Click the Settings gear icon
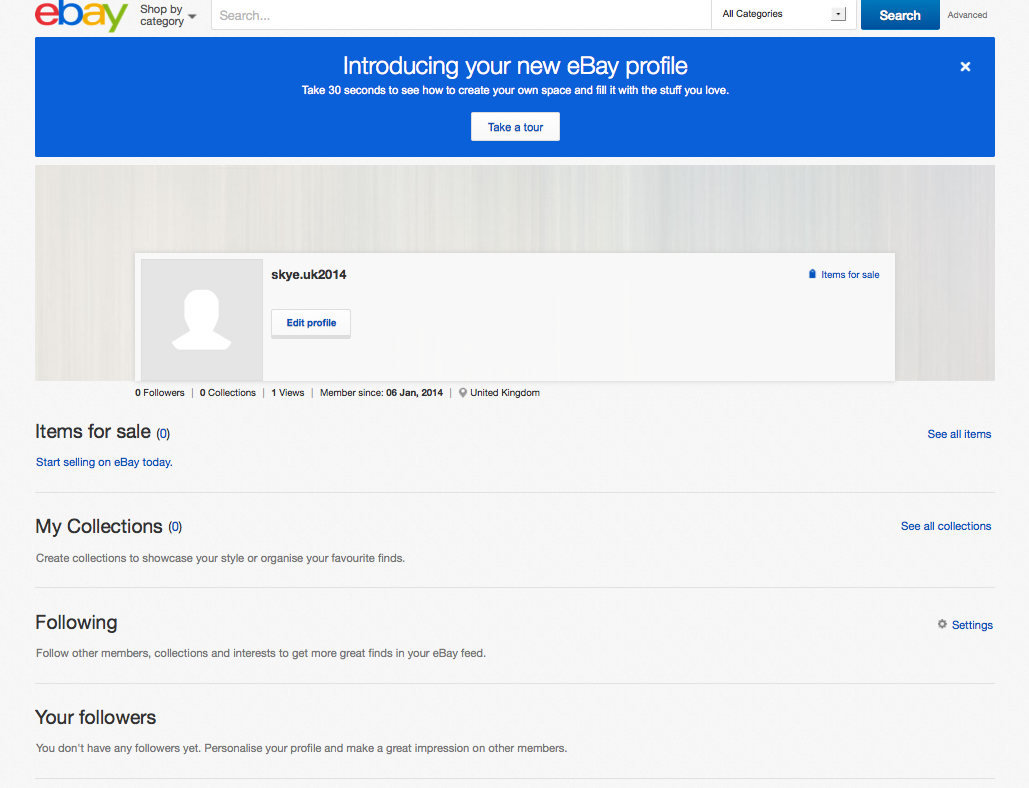Viewport: 1029px width, 788px height. 942,624
